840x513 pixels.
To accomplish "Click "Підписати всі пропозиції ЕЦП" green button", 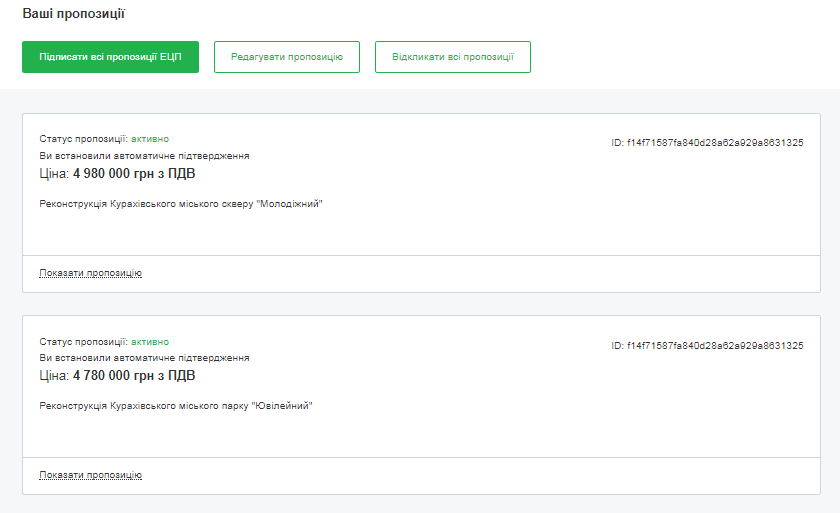I will [110, 57].
